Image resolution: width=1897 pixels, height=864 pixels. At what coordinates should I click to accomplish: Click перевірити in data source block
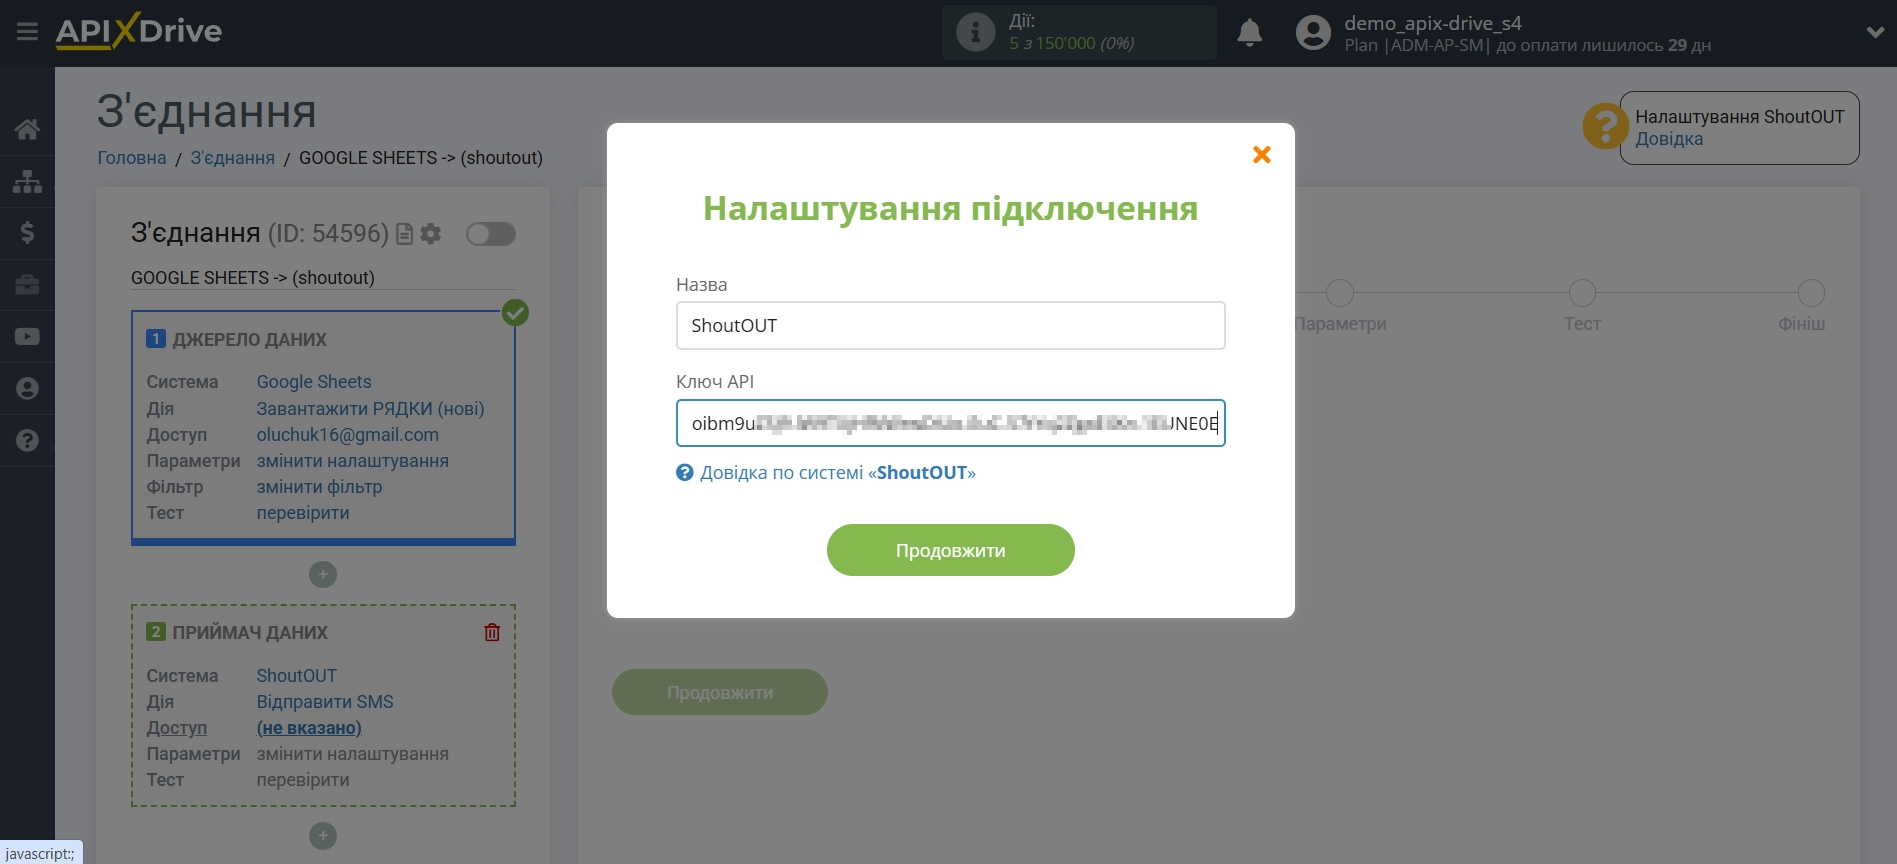(303, 513)
